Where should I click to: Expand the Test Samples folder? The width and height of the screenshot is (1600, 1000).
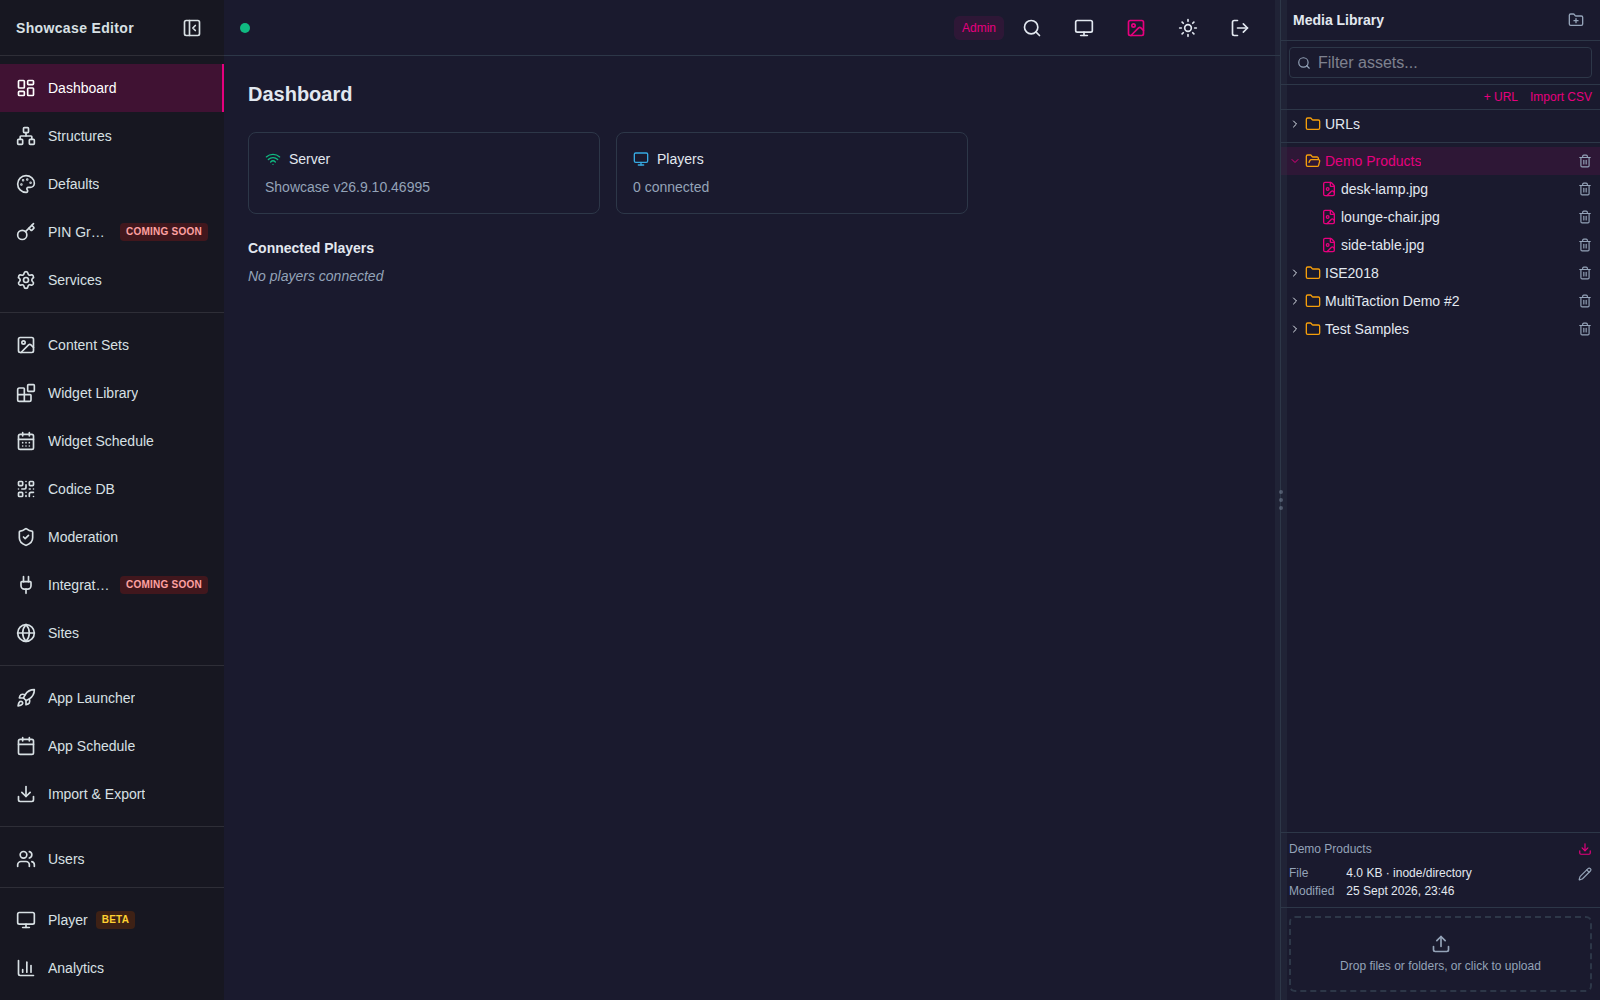[x=1295, y=329]
